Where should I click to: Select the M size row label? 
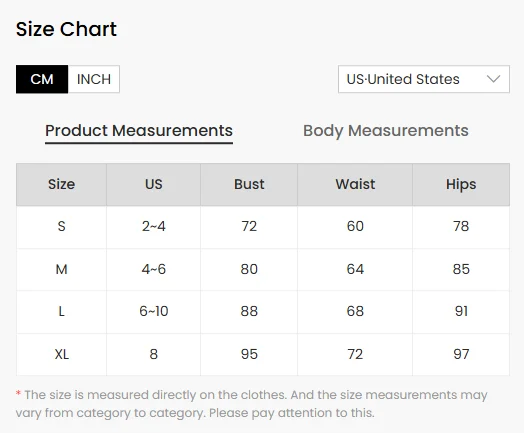(61, 269)
